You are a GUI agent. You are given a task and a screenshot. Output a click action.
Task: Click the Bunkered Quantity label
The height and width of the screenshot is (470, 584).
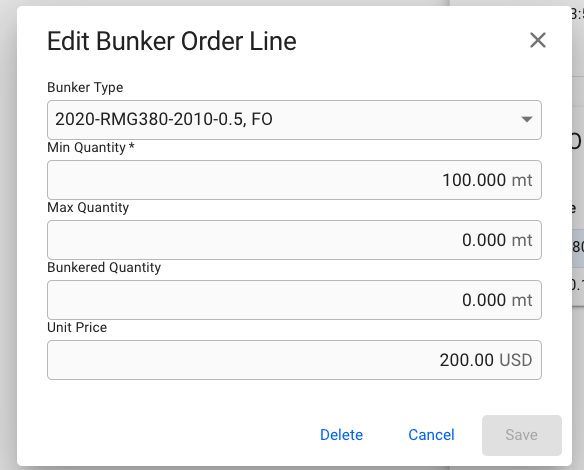[104, 267]
